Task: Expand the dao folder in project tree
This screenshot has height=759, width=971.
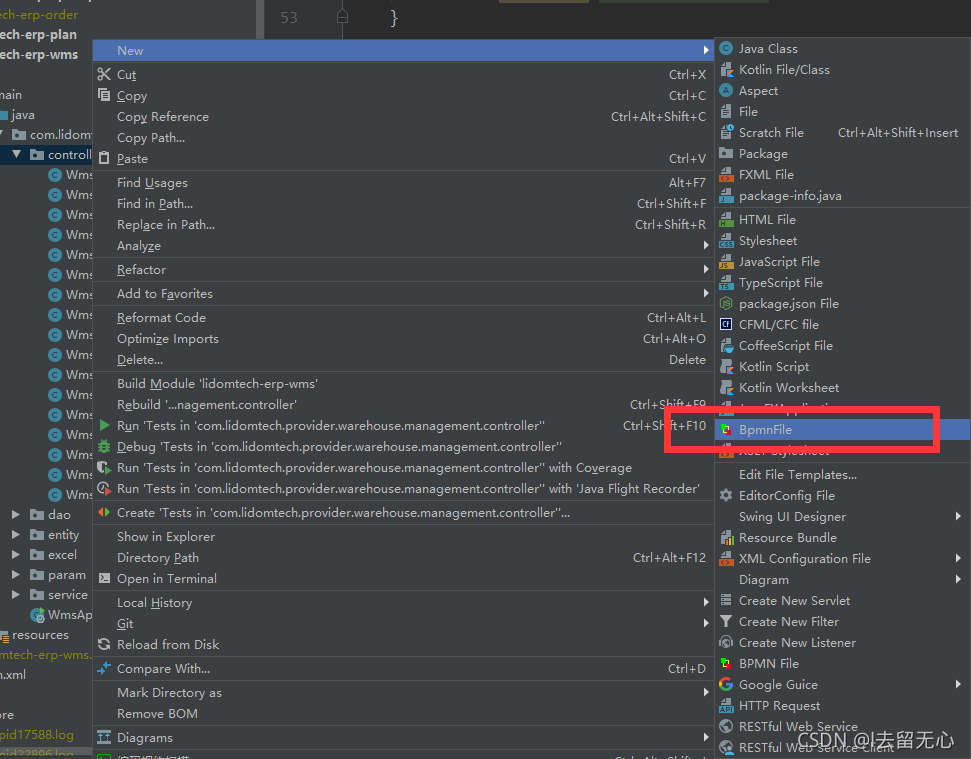Action: [x=16, y=514]
